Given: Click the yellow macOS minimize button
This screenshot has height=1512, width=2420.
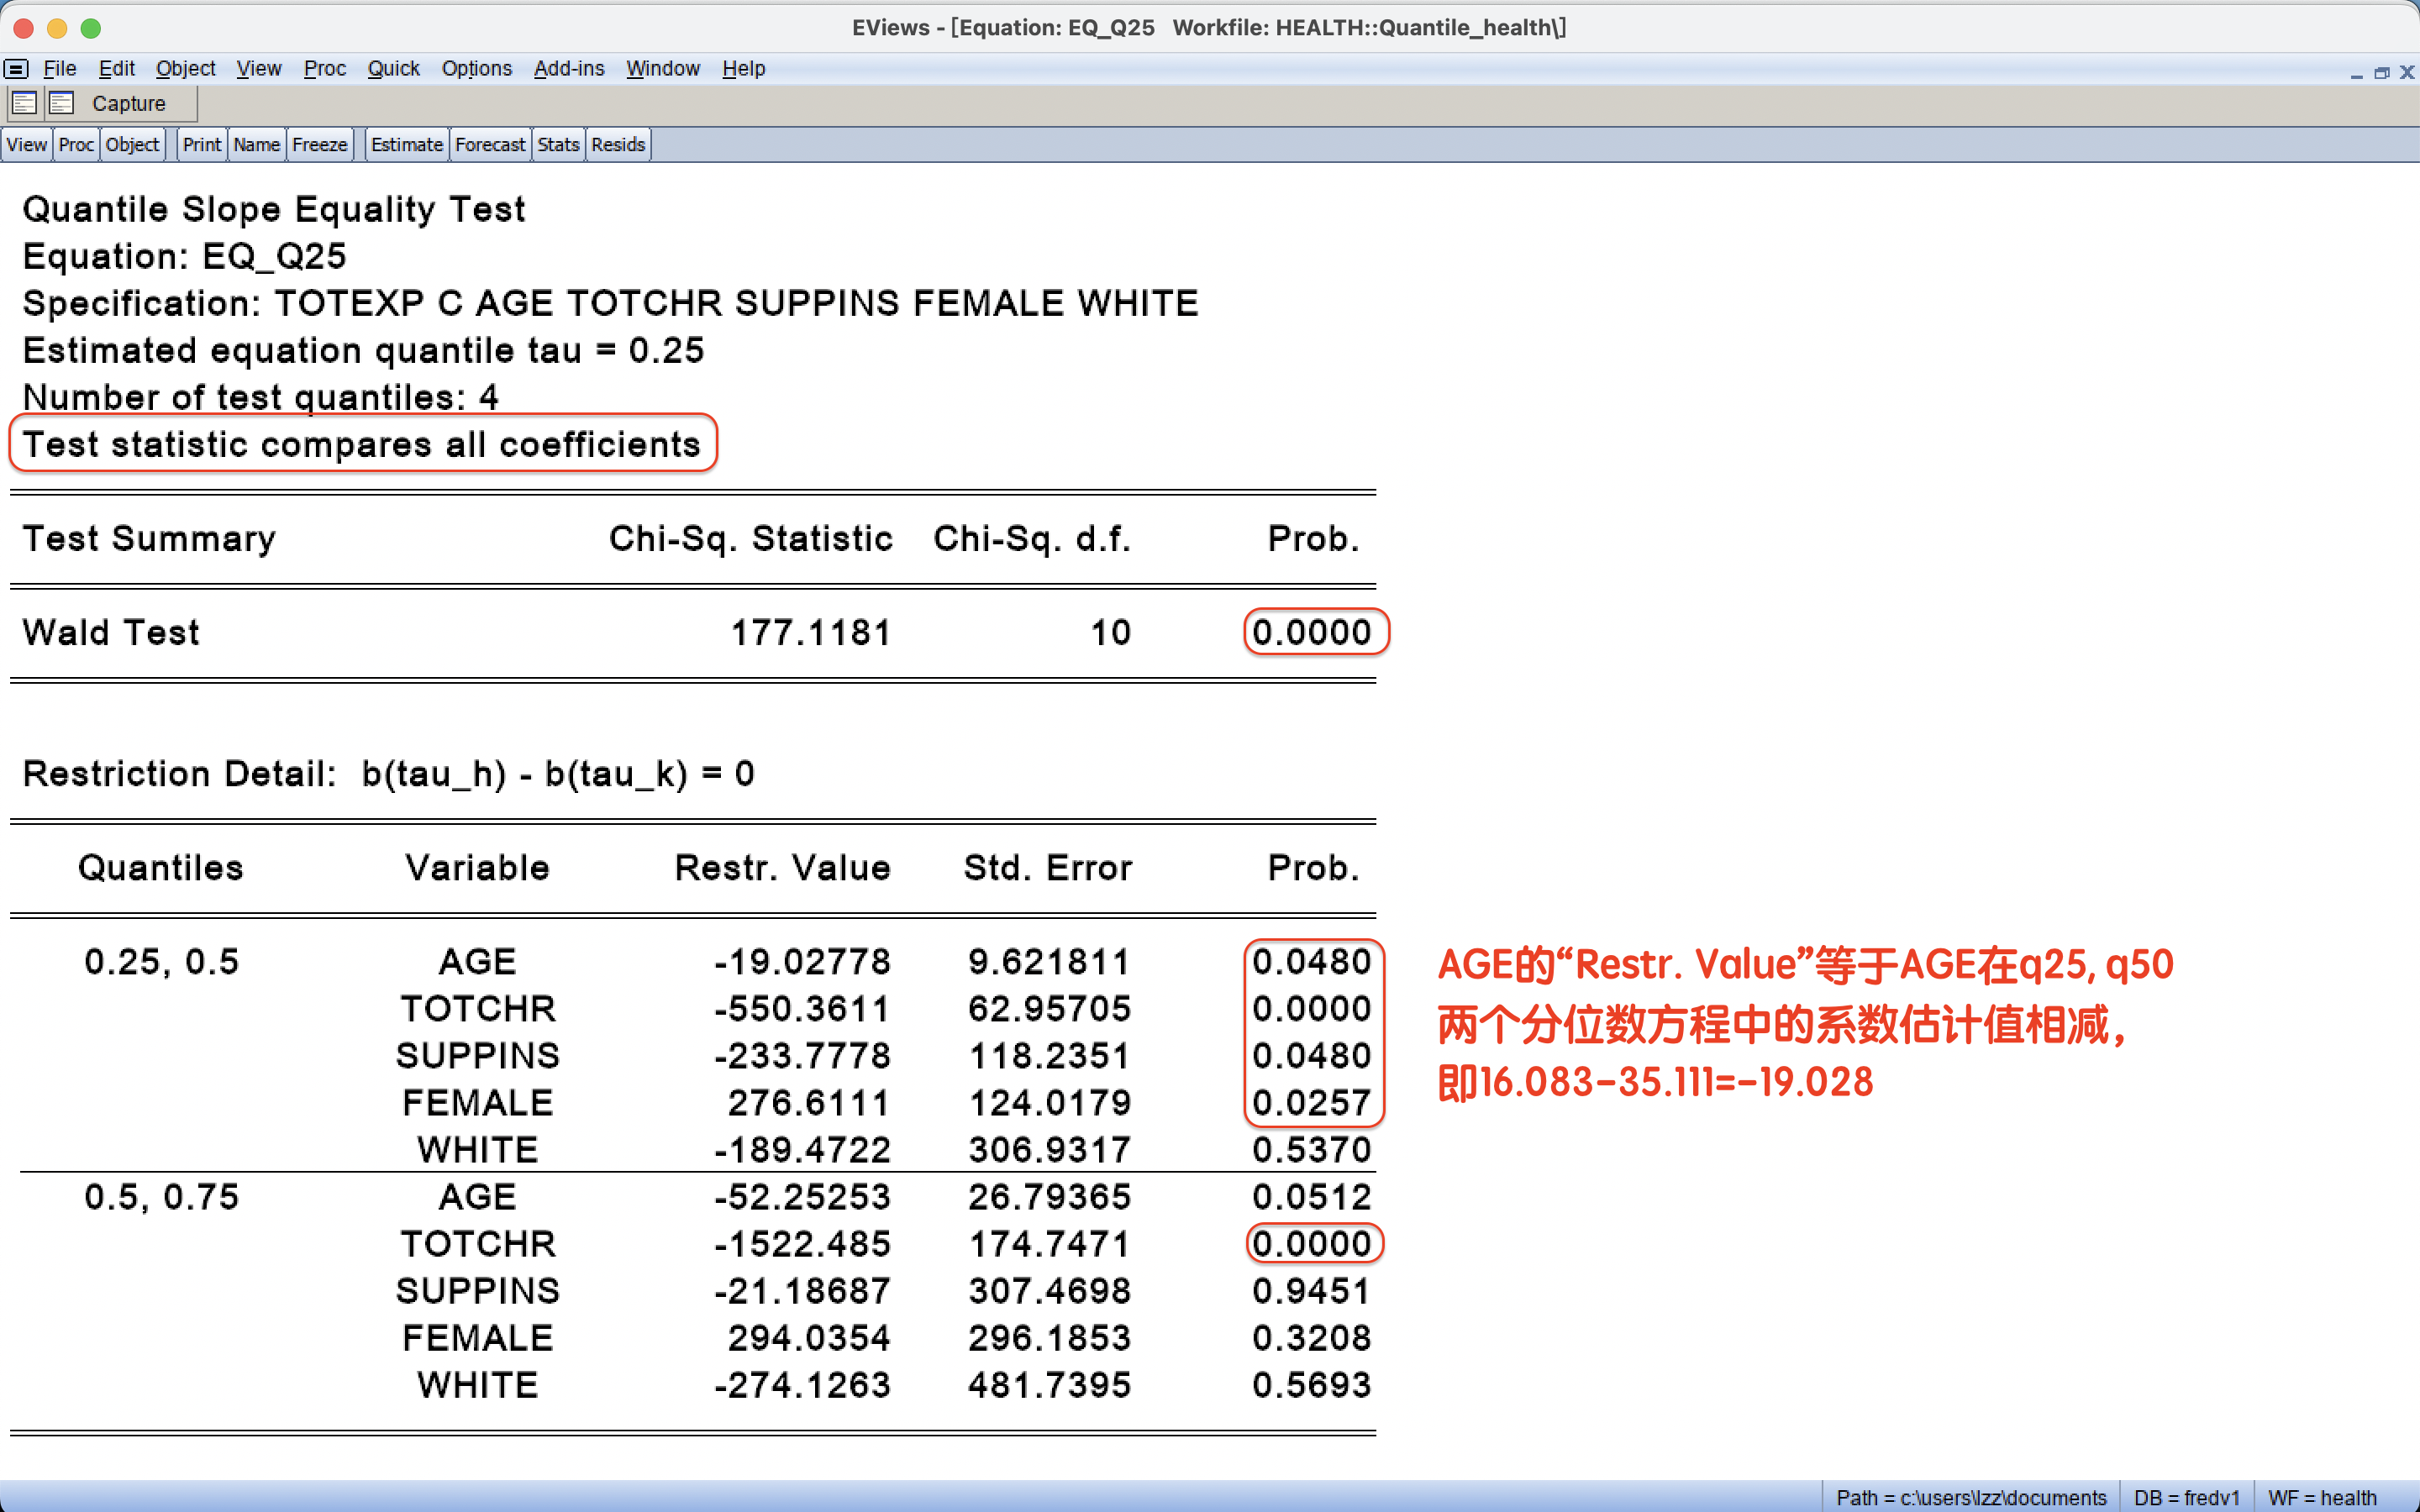Looking at the screenshot, I should pos(57,28).
